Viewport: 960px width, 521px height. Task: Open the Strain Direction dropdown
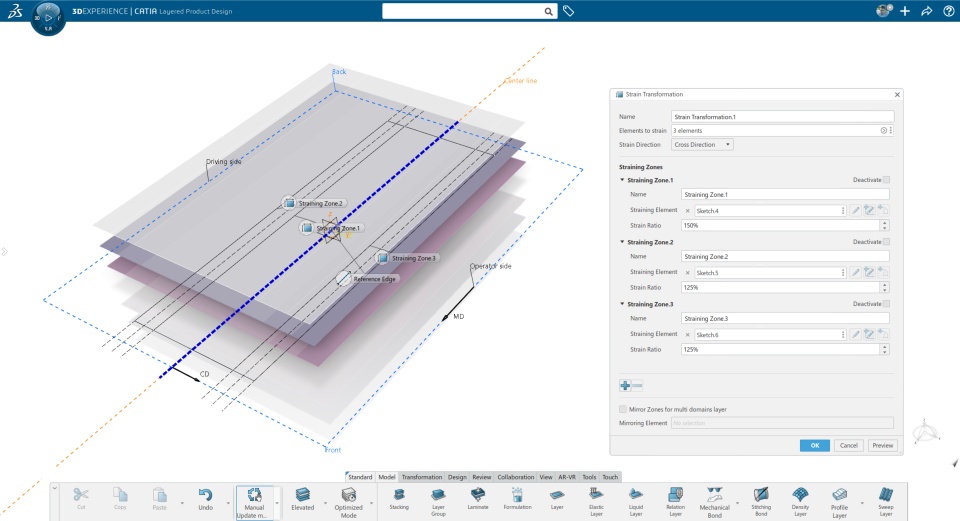coord(702,144)
